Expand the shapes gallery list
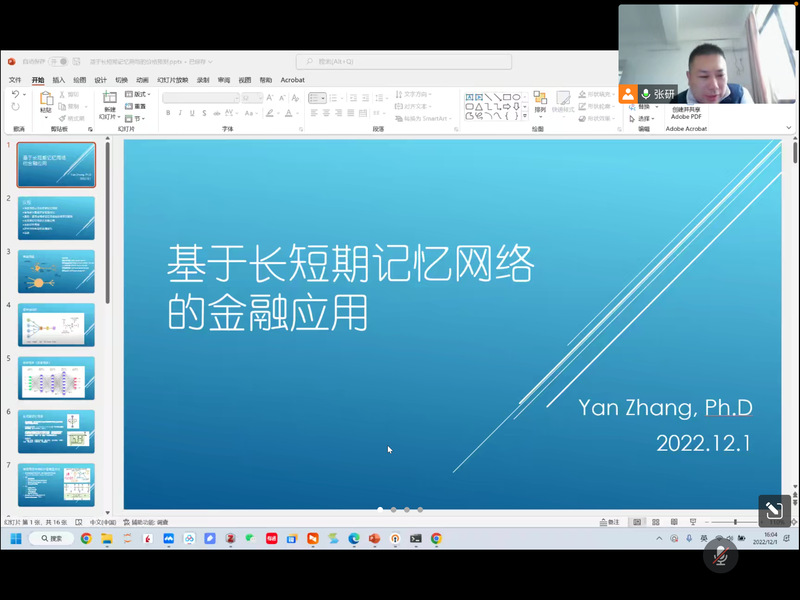 click(x=524, y=116)
